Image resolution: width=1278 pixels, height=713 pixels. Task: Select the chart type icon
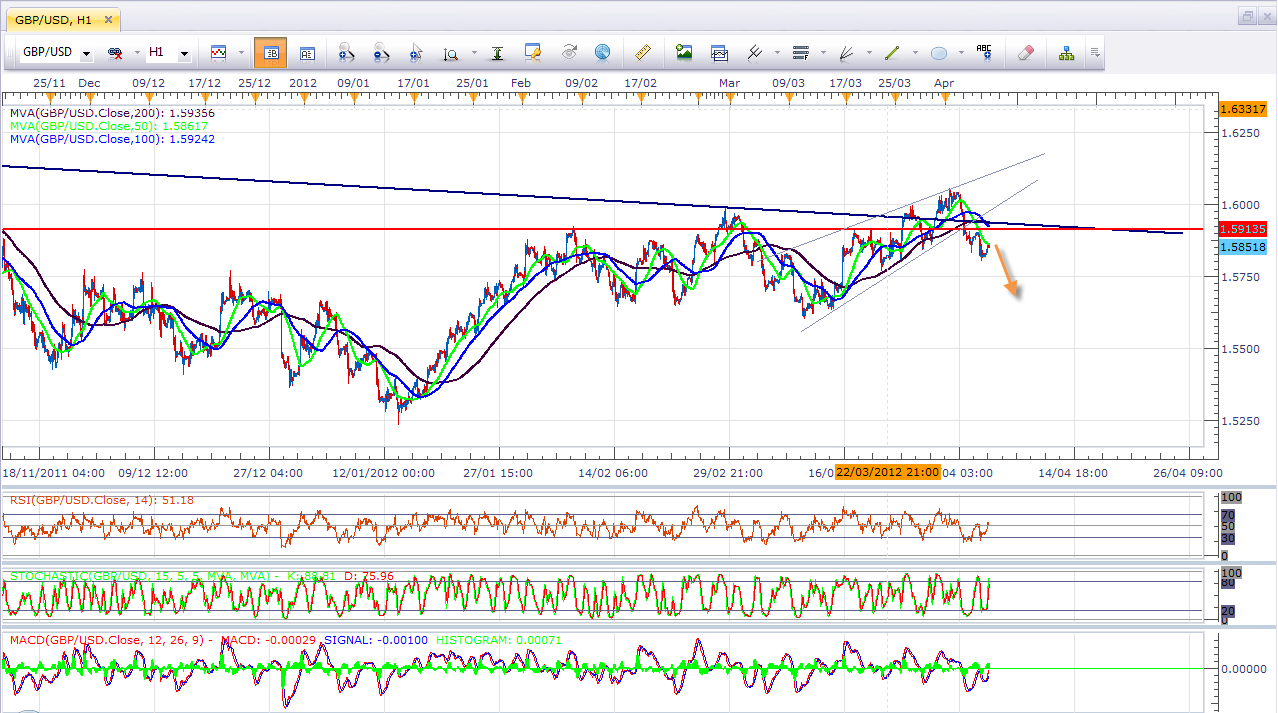(218, 53)
